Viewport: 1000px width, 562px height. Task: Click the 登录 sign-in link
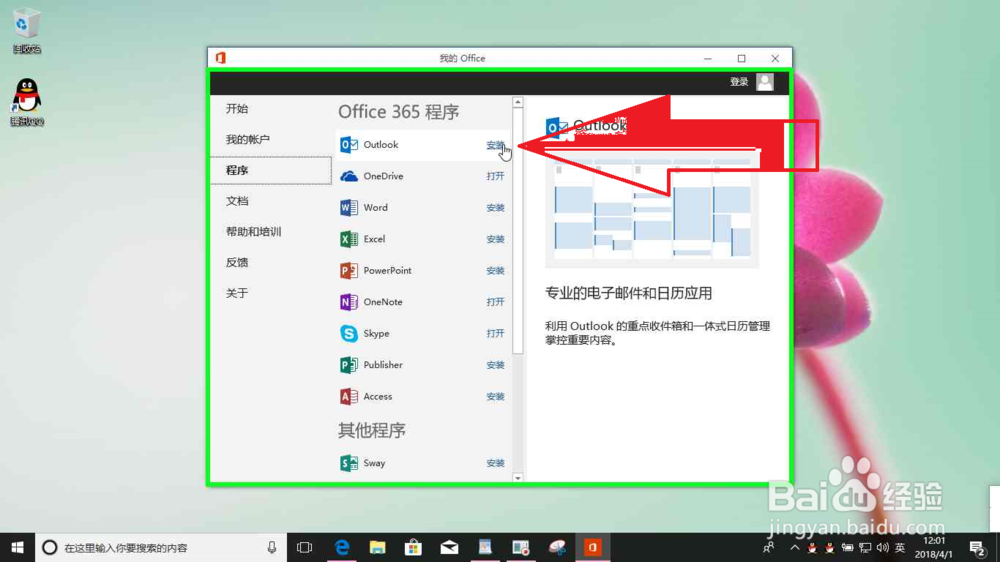click(x=739, y=82)
